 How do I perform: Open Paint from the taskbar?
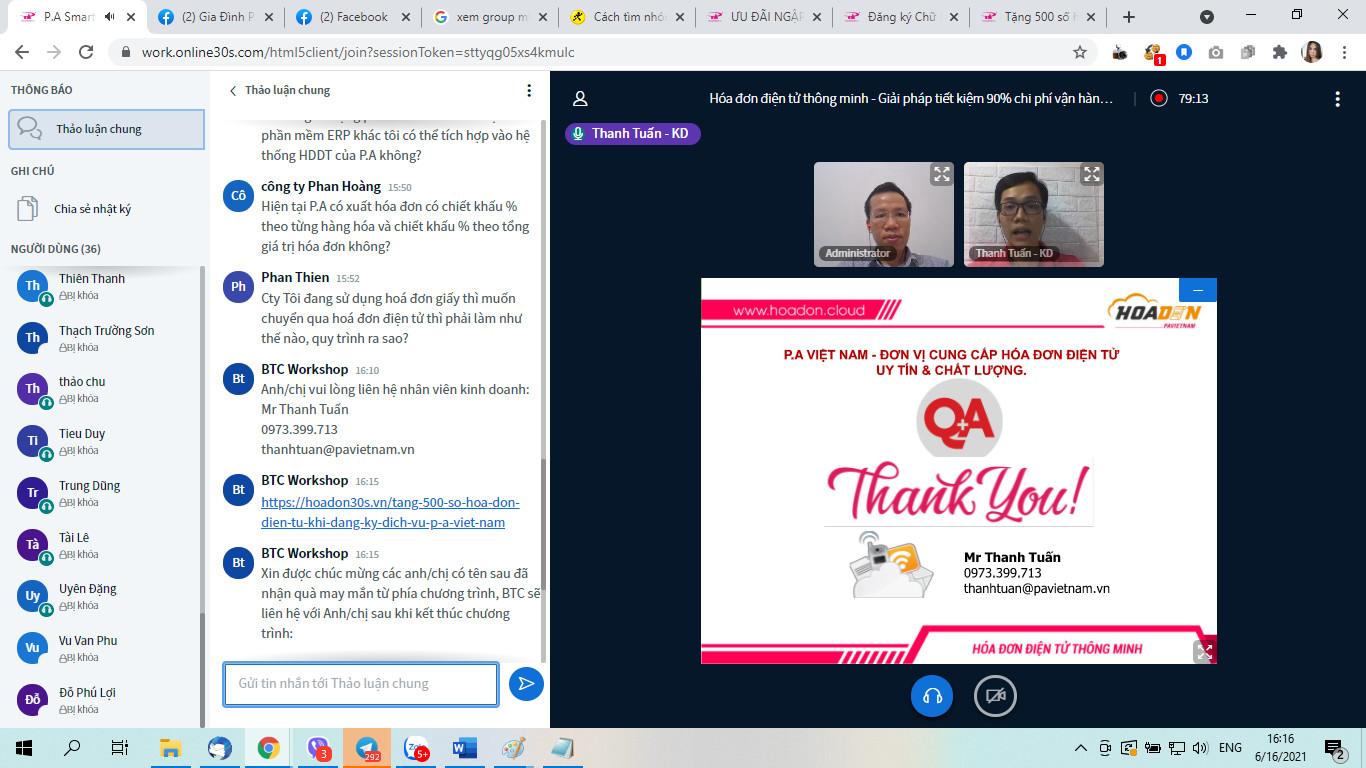click(x=513, y=748)
